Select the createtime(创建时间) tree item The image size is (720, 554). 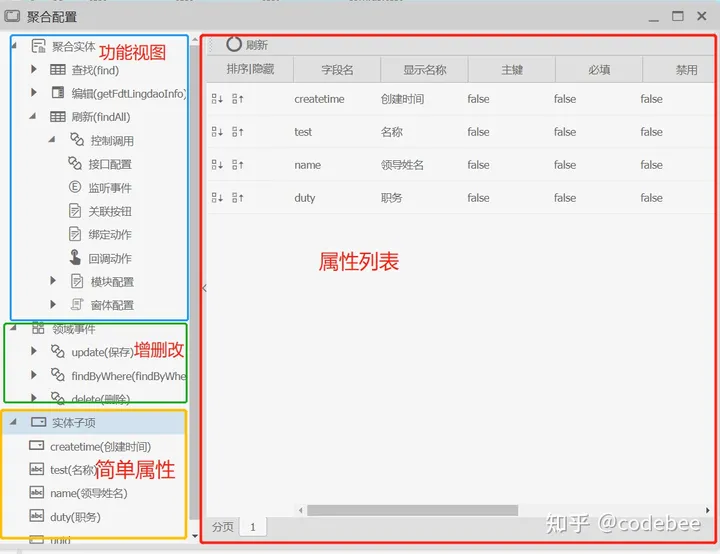pyautogui.click(x=100, y=447)
